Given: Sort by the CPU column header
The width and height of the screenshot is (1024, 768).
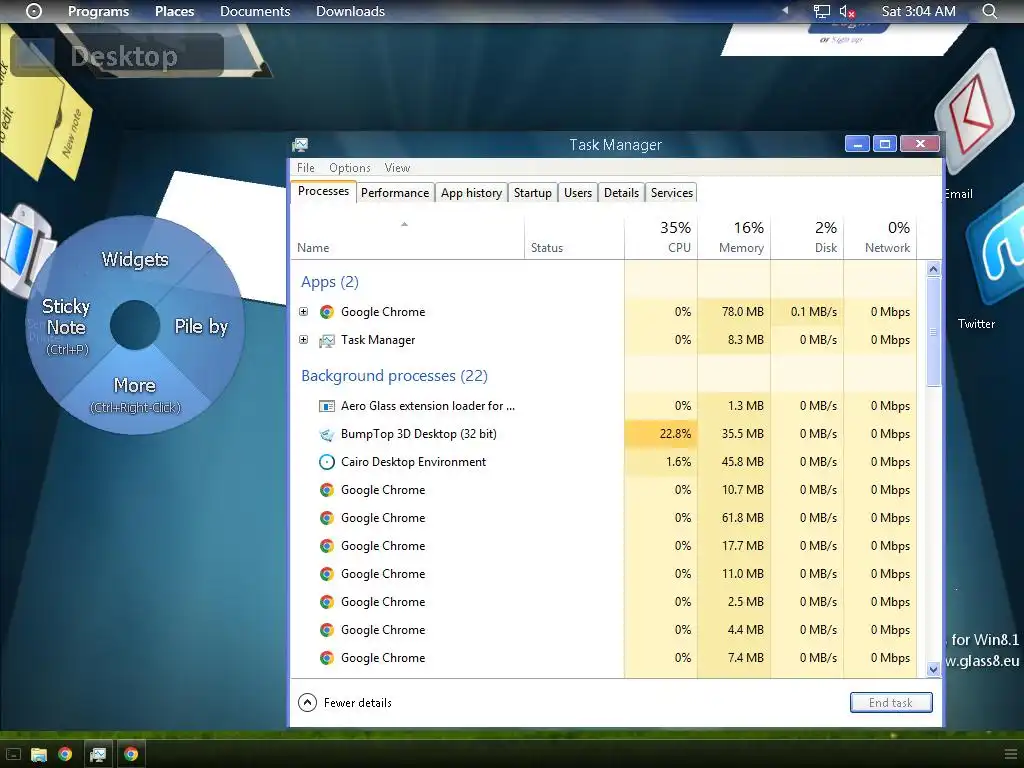Looking at the screenshot, I should 661,237.
